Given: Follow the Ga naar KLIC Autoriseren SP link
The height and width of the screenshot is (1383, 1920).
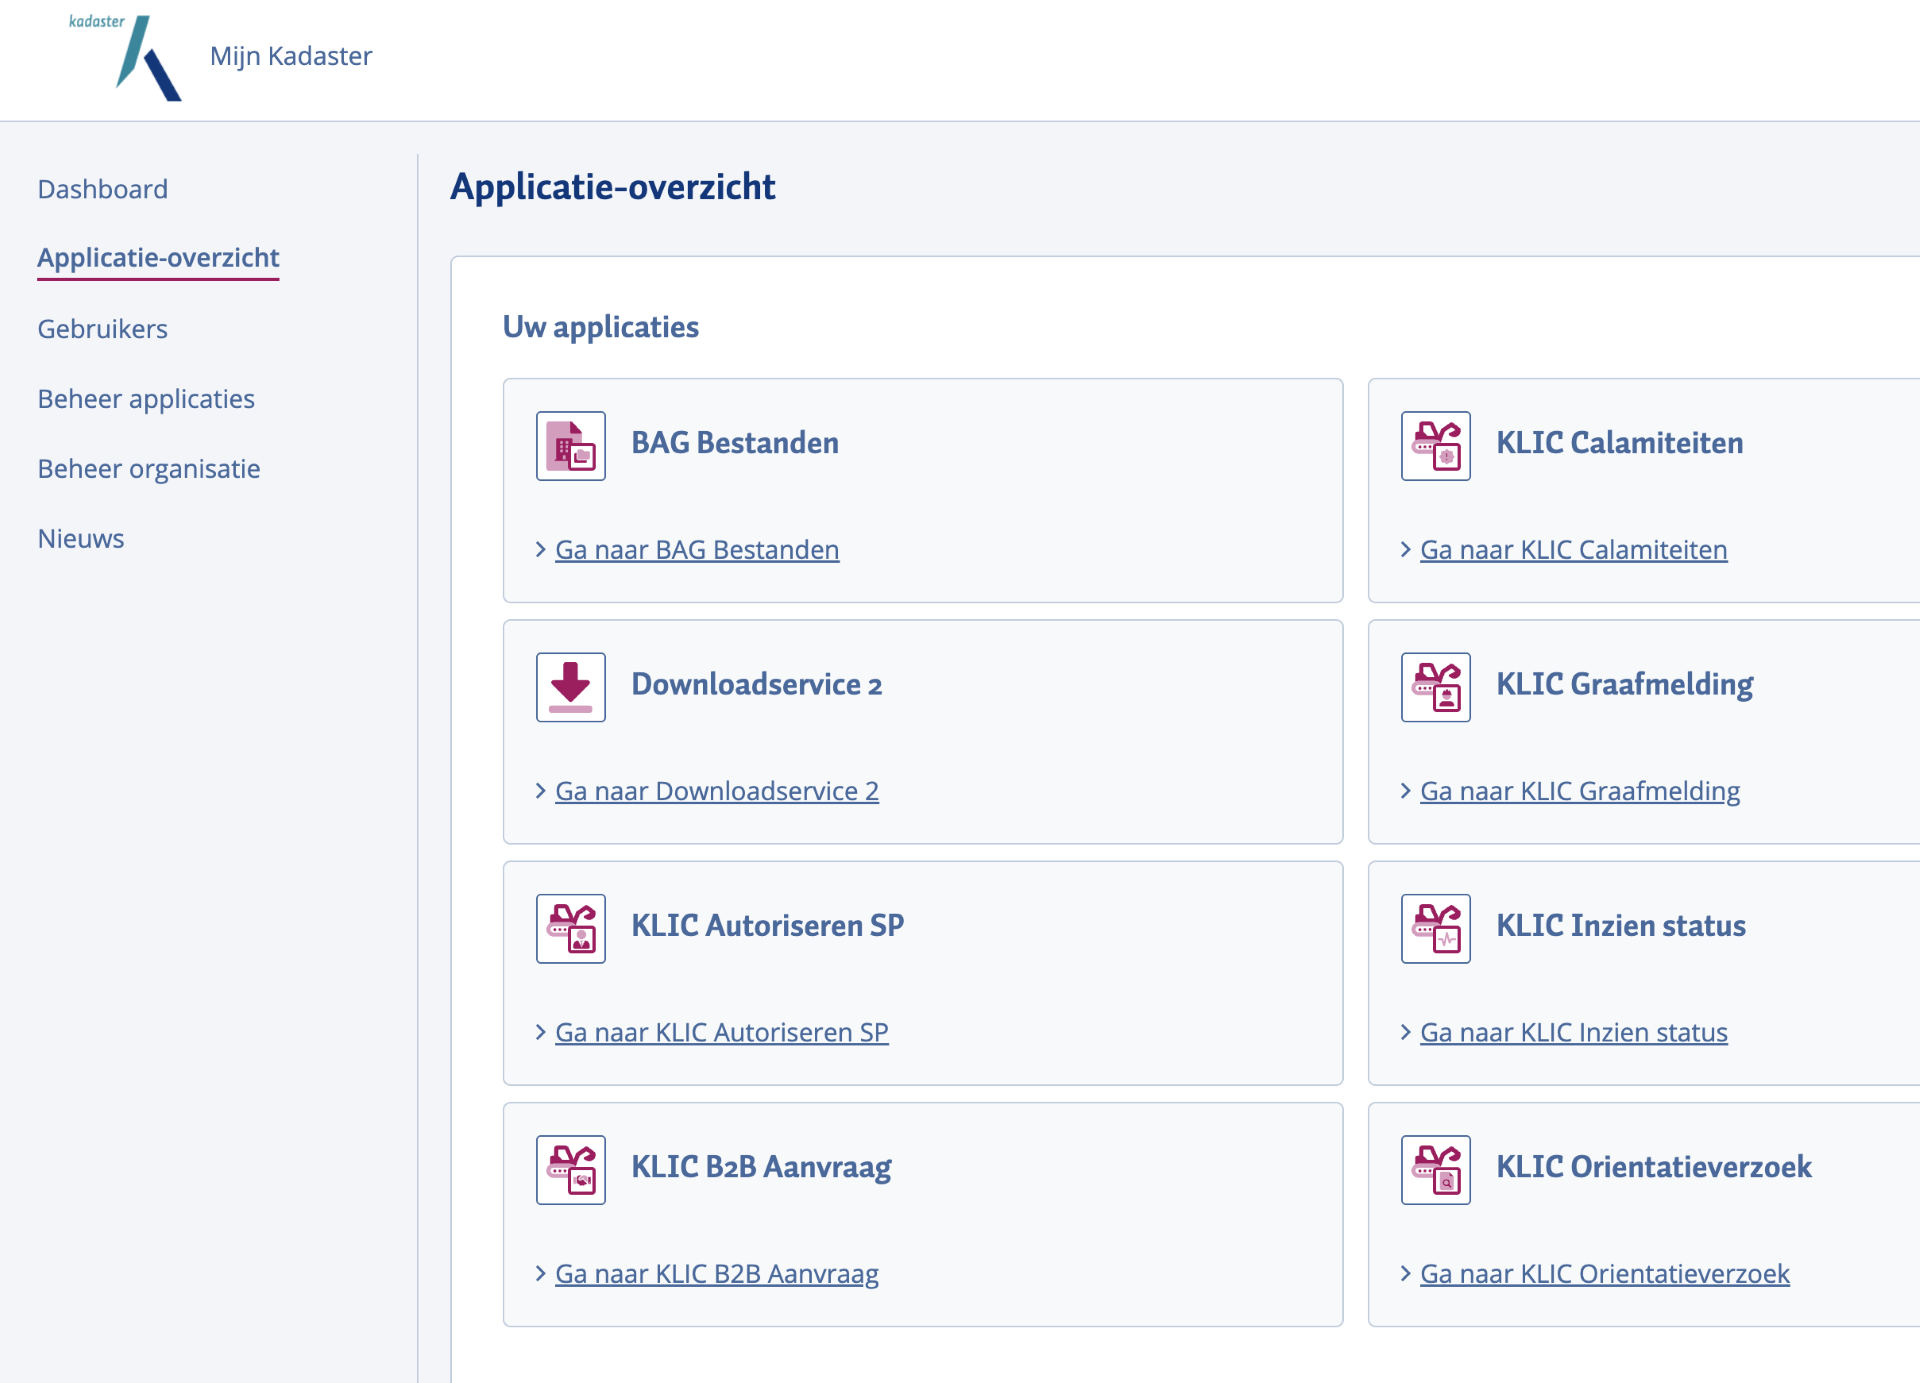Looking at the screenshot, I should tap(722, 1032).
